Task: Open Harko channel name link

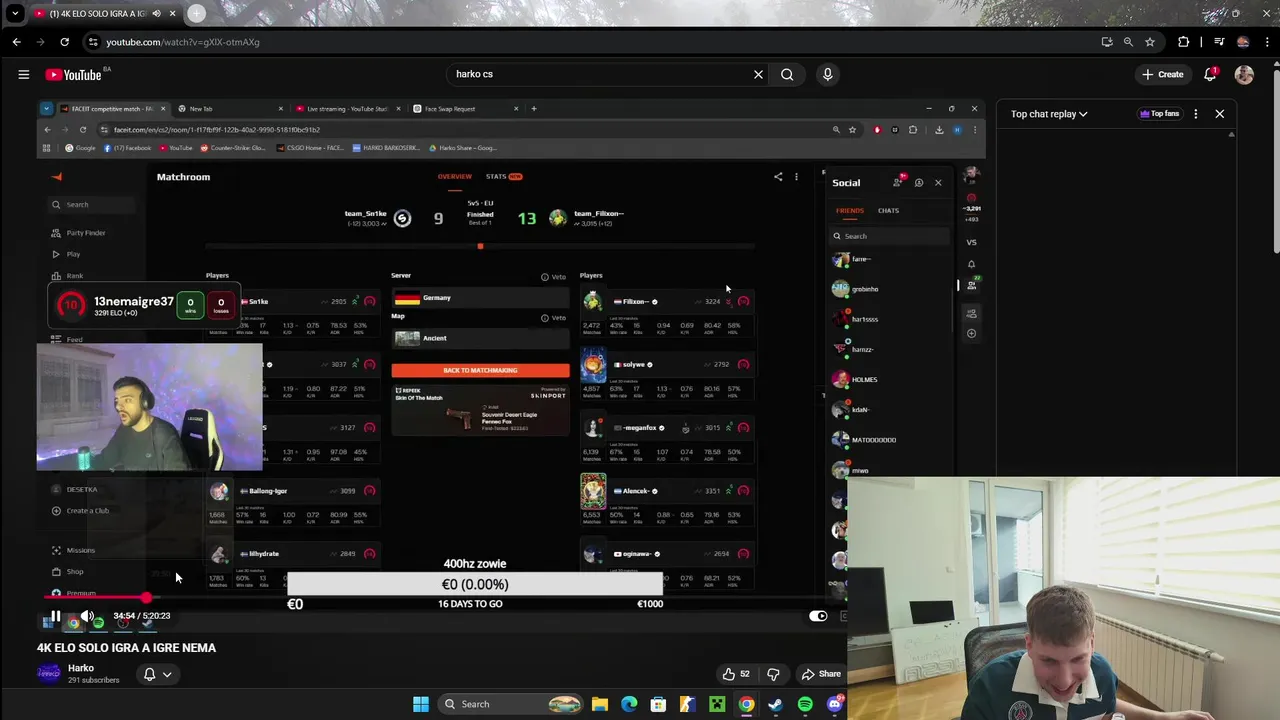Action: click(x=81, y=668)
